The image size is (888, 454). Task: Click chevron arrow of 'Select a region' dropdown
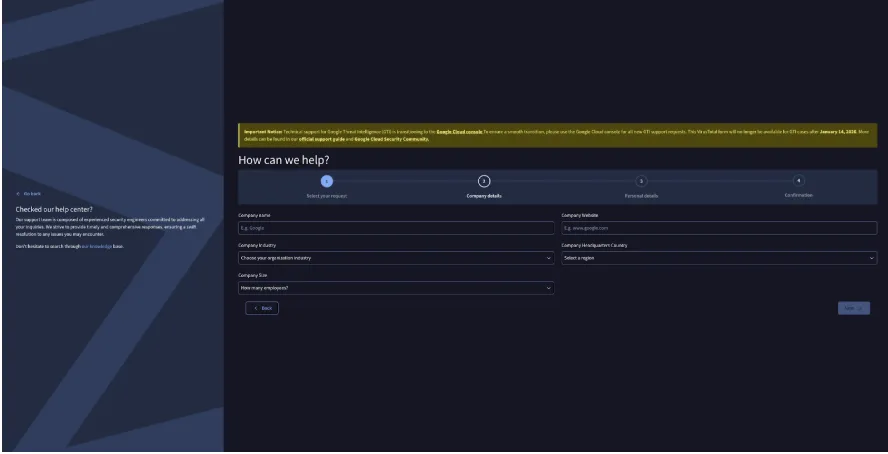click(871, 258)
